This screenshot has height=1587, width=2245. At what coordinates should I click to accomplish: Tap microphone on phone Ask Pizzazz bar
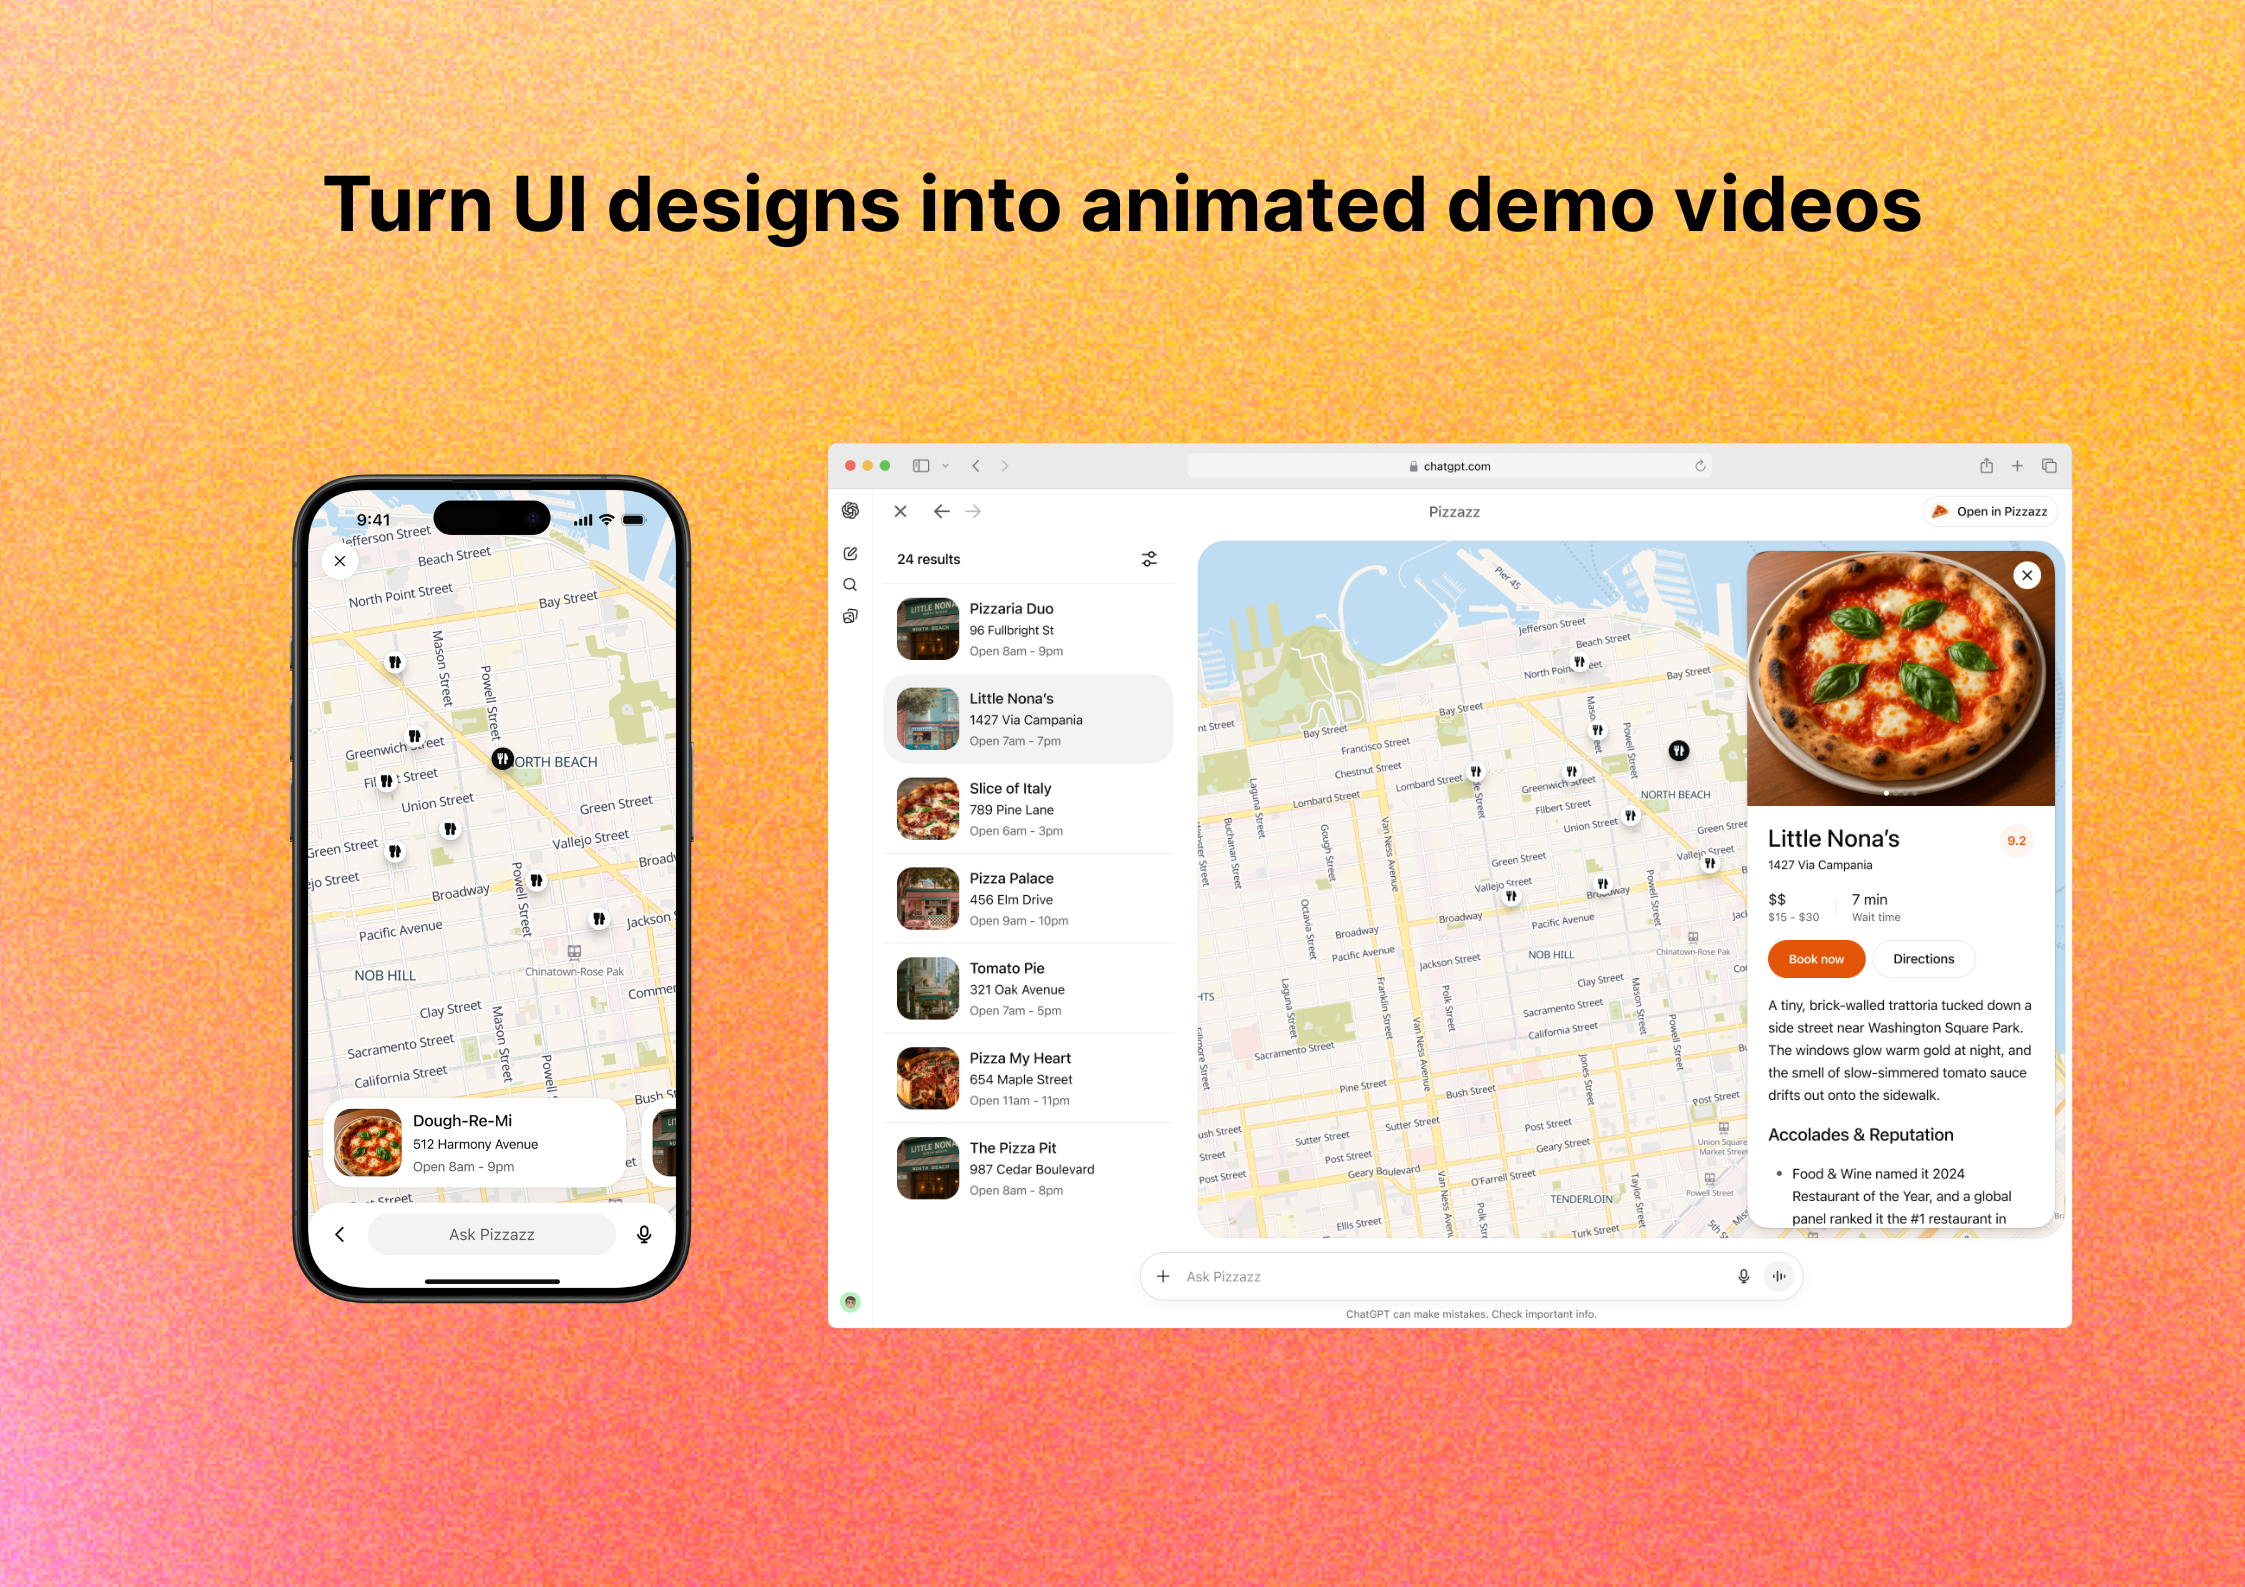click(x=644, y=1234)
